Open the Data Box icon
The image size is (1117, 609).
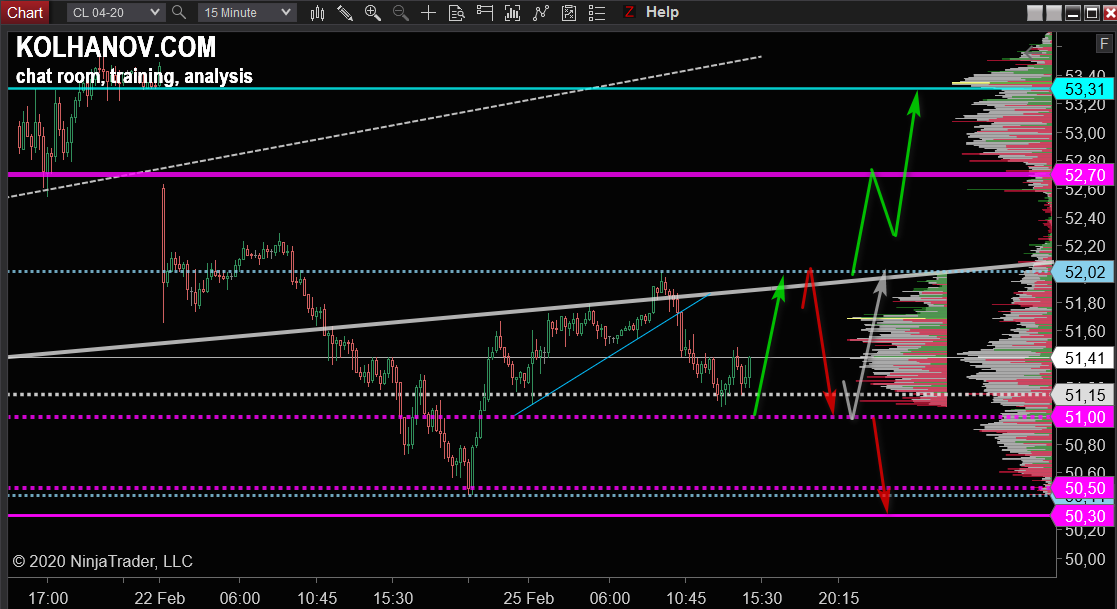[x=456, y=12]
